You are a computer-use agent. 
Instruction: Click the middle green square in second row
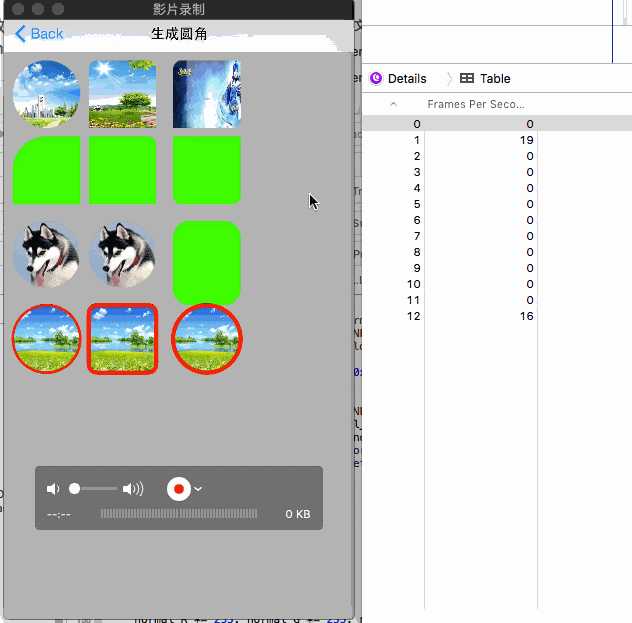[x=123, y=170]
